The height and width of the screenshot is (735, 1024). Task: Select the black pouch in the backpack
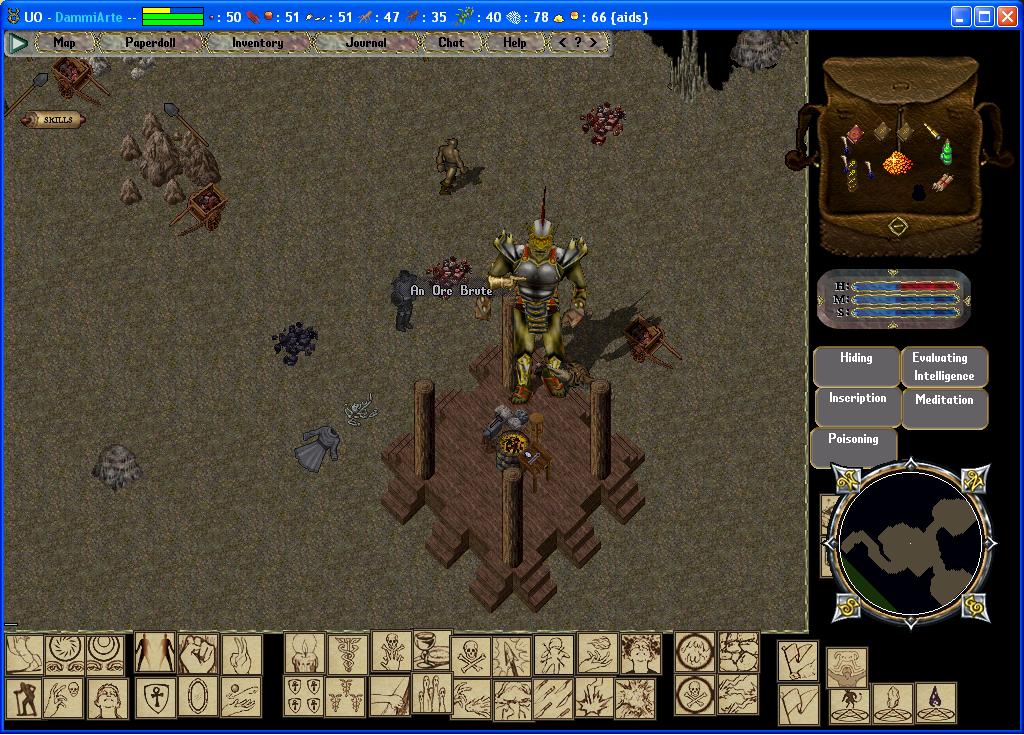tap(918, 193)
